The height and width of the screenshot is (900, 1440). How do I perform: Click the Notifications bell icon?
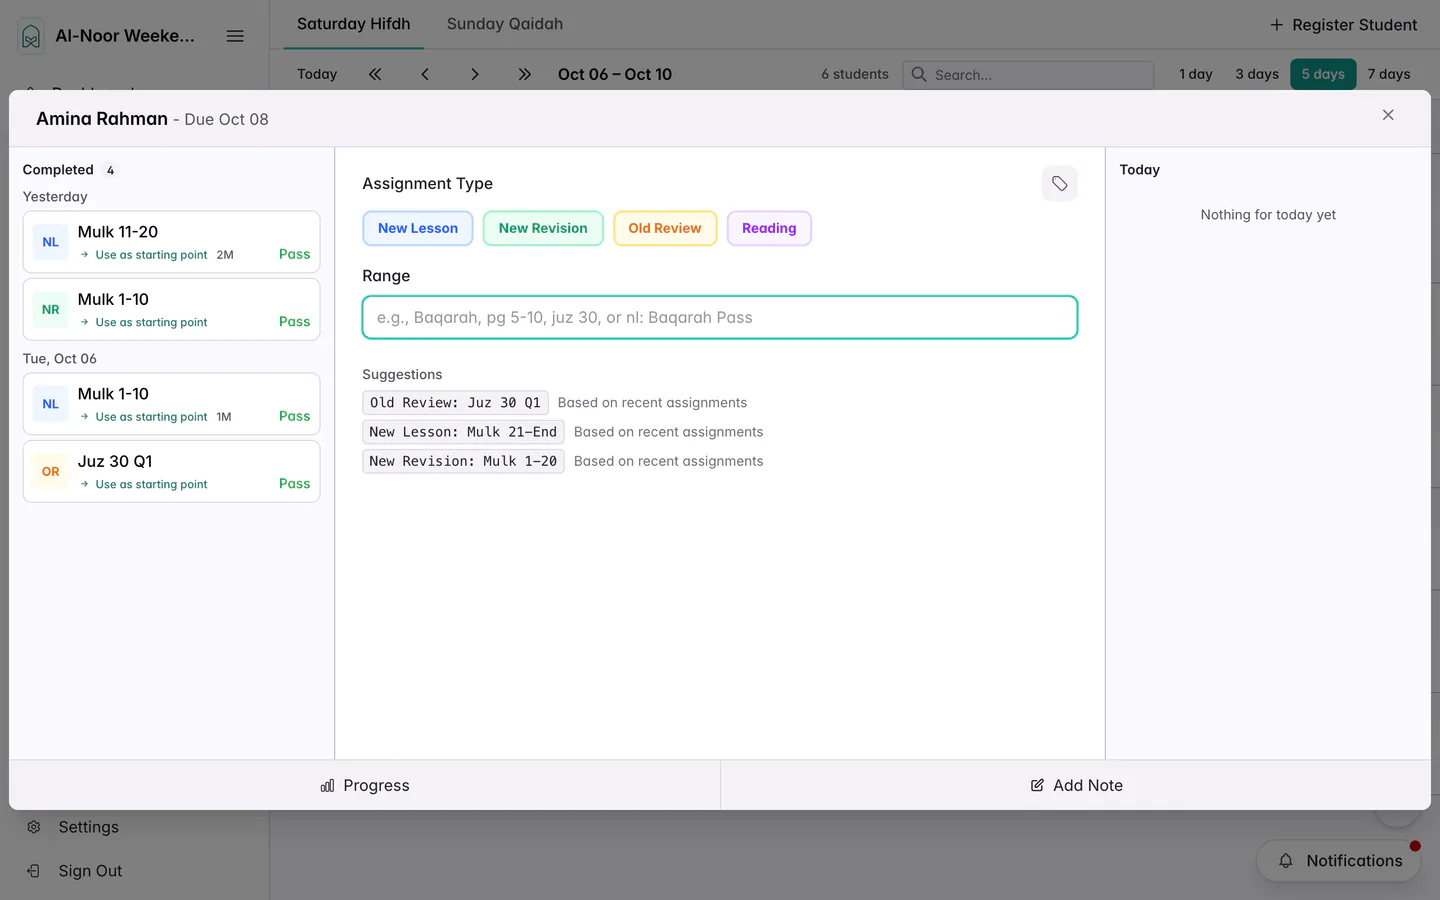(1286, 861)
